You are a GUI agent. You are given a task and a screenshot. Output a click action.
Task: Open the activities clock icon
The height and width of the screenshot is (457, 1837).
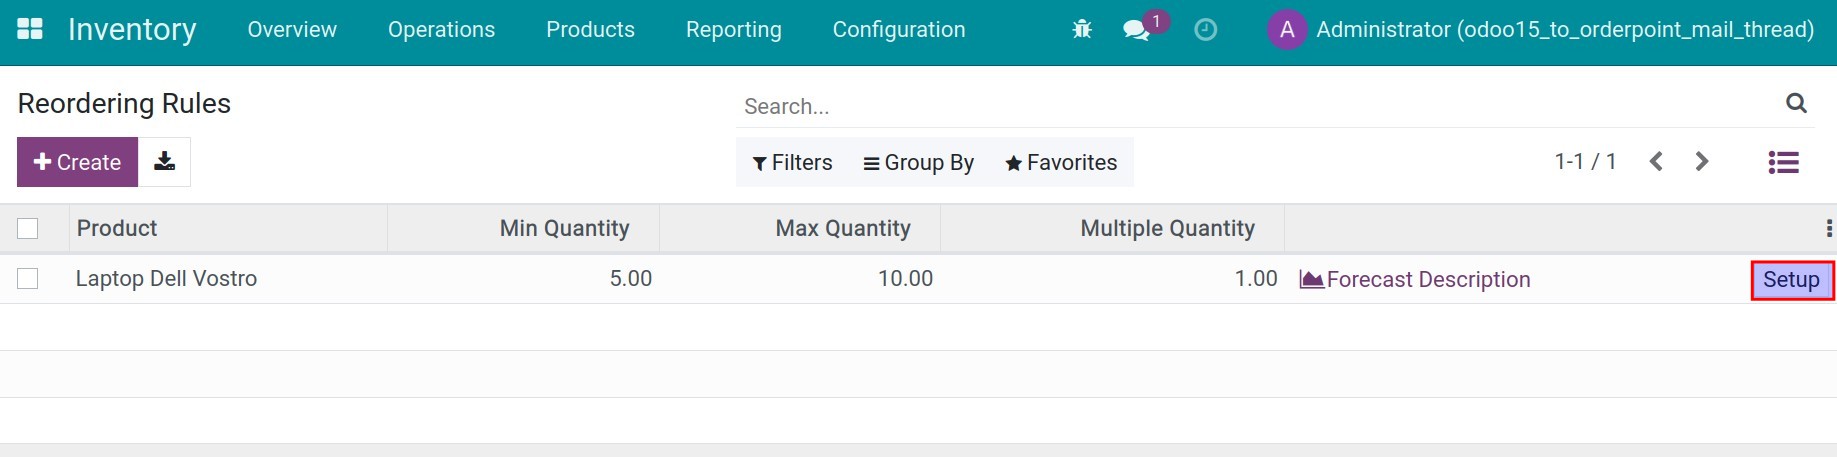click(x=1206, y=30)
